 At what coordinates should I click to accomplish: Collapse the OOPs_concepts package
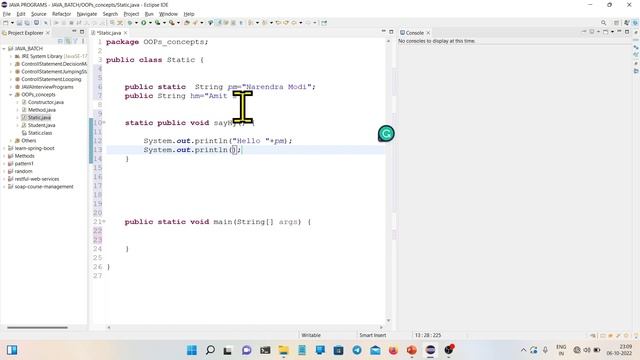[11, 95]
